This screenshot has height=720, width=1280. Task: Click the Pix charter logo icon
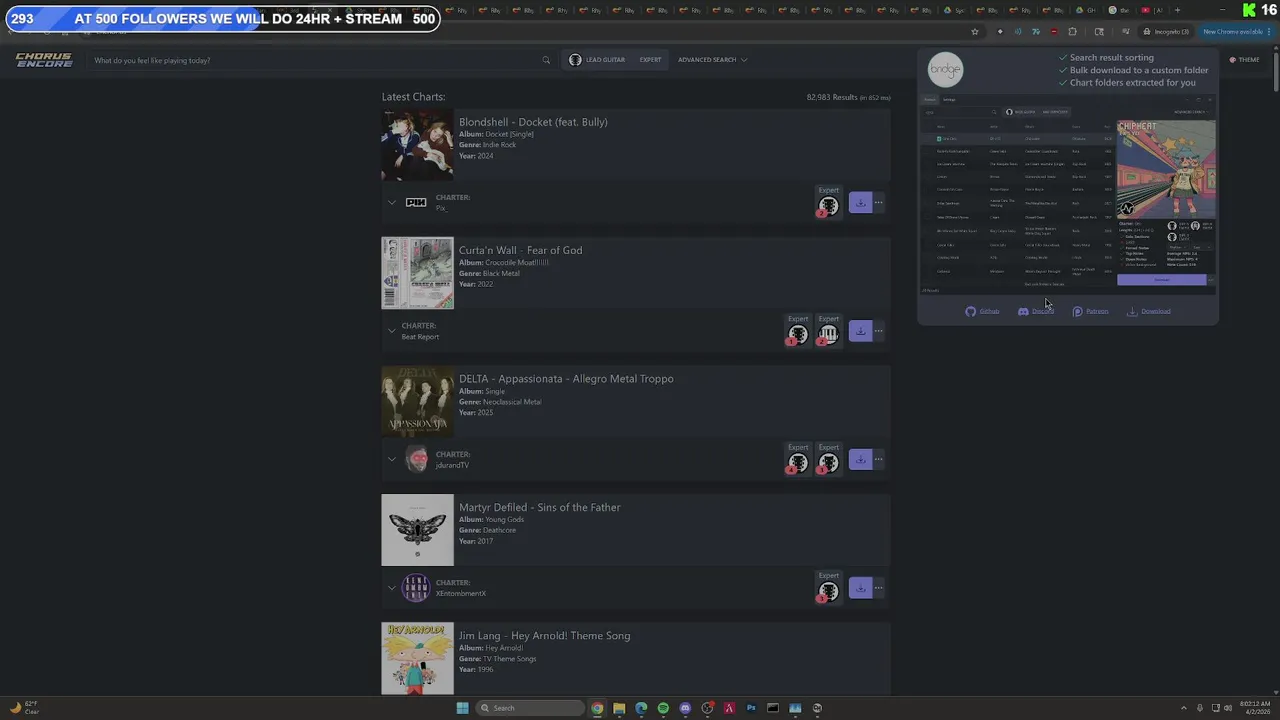[416, 202]
